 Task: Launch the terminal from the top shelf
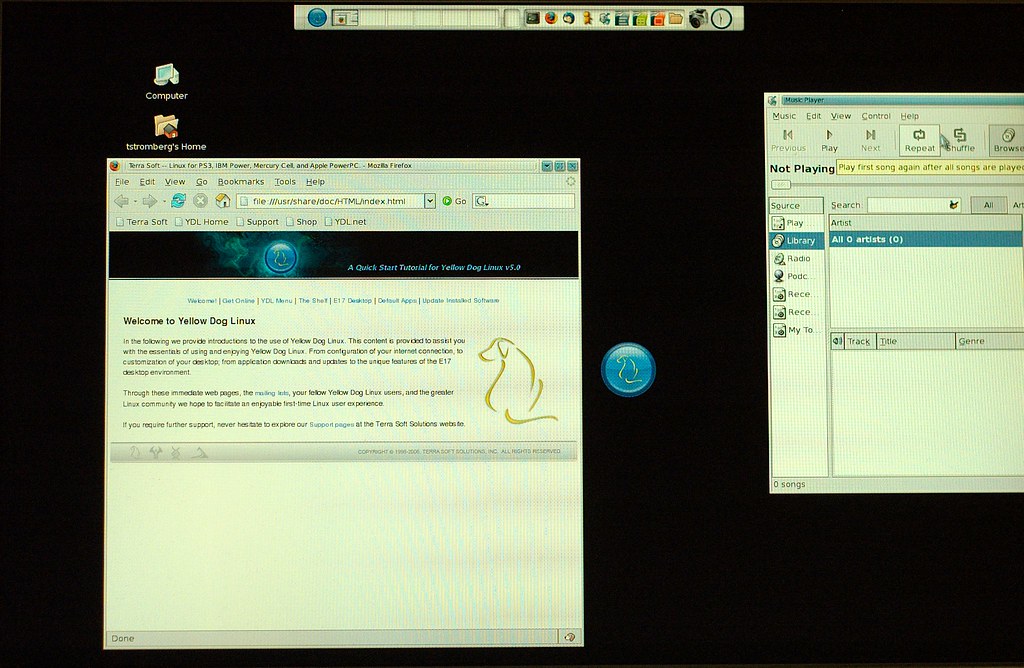[x=533, y=18]
